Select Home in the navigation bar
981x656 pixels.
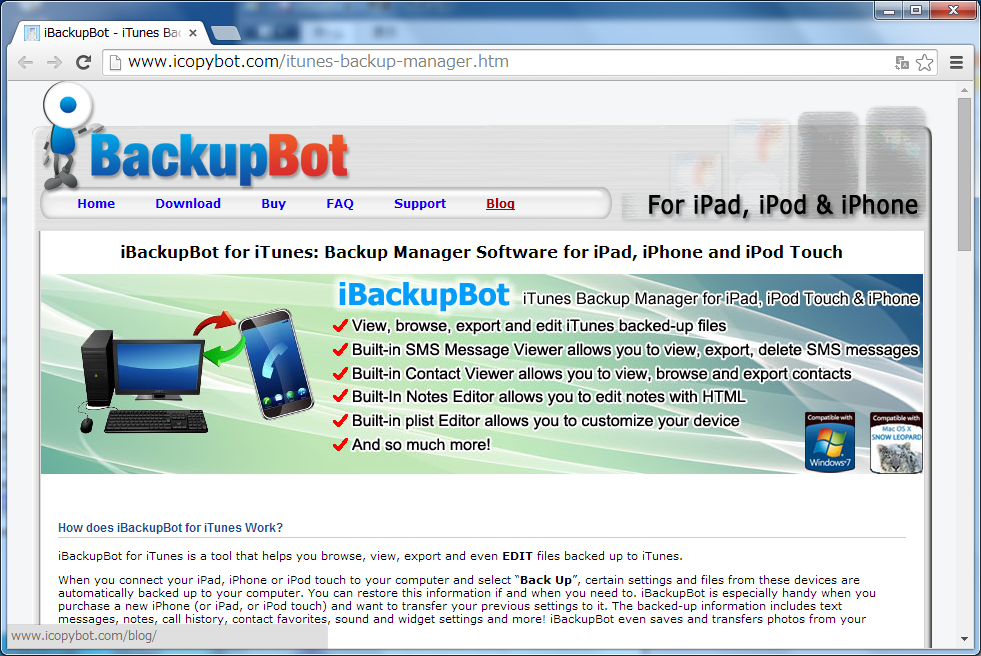click(x=96, y=203)
